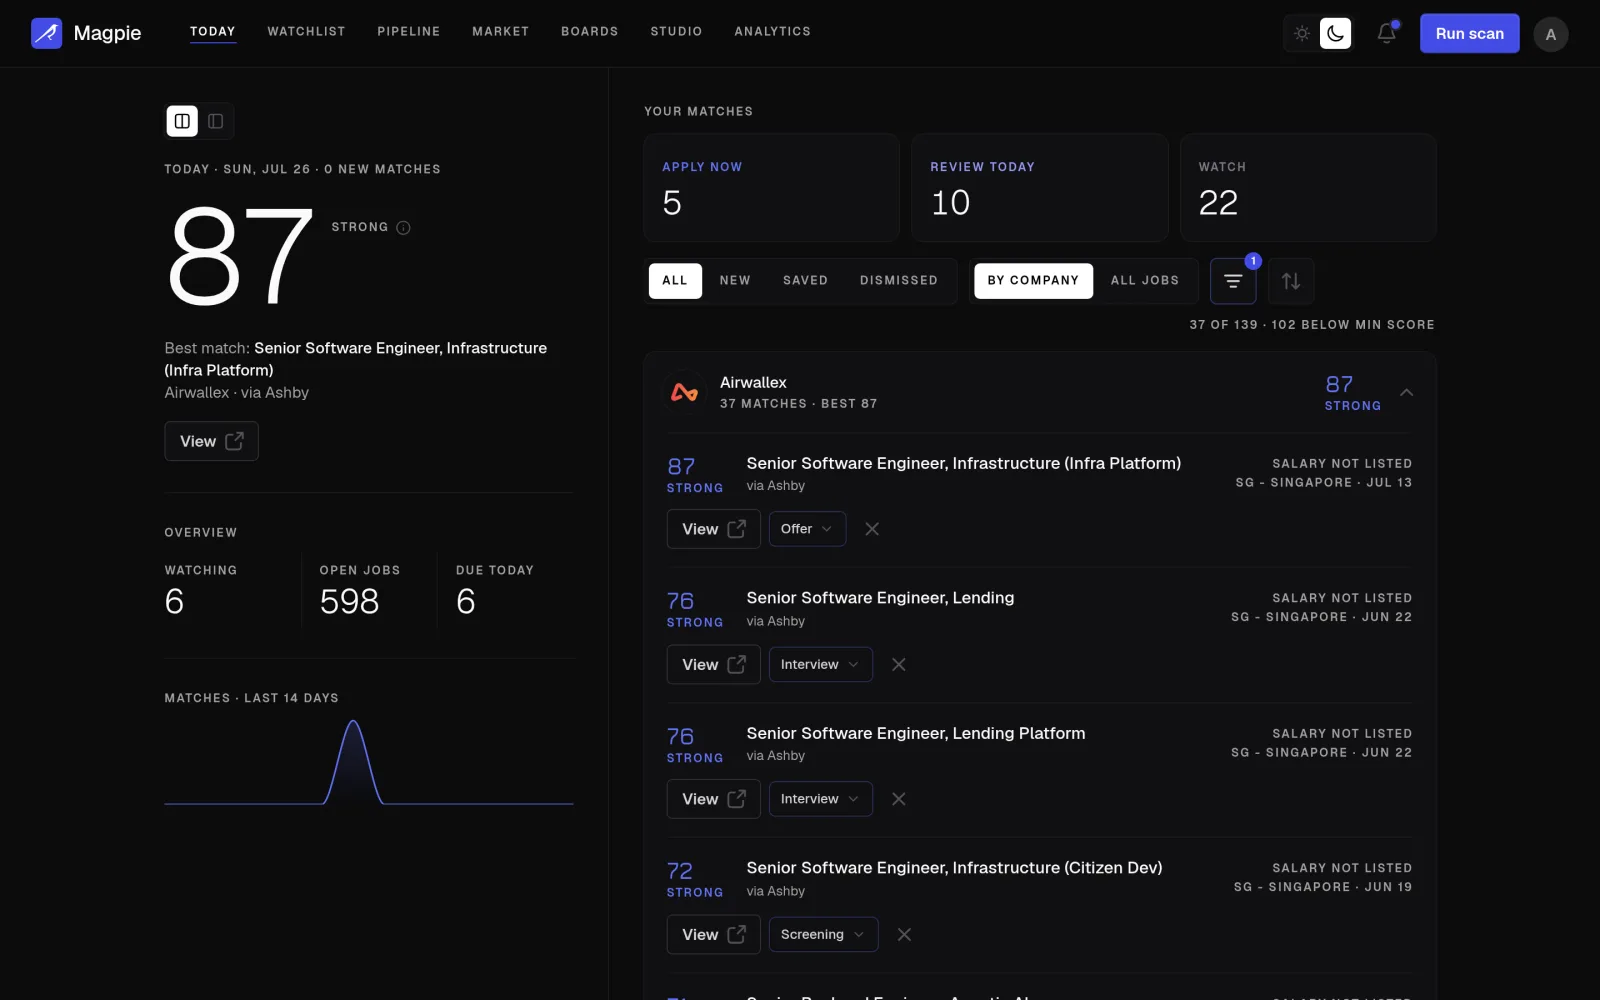Select single panel layout icon

click(x=216, y=121)
